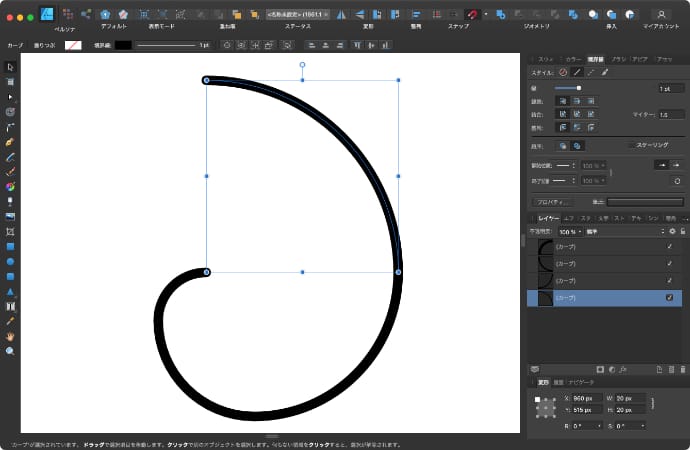The image size is (690, 450).
Task: Open the layer opacity 100% dropdown
Action: [569, 231]
